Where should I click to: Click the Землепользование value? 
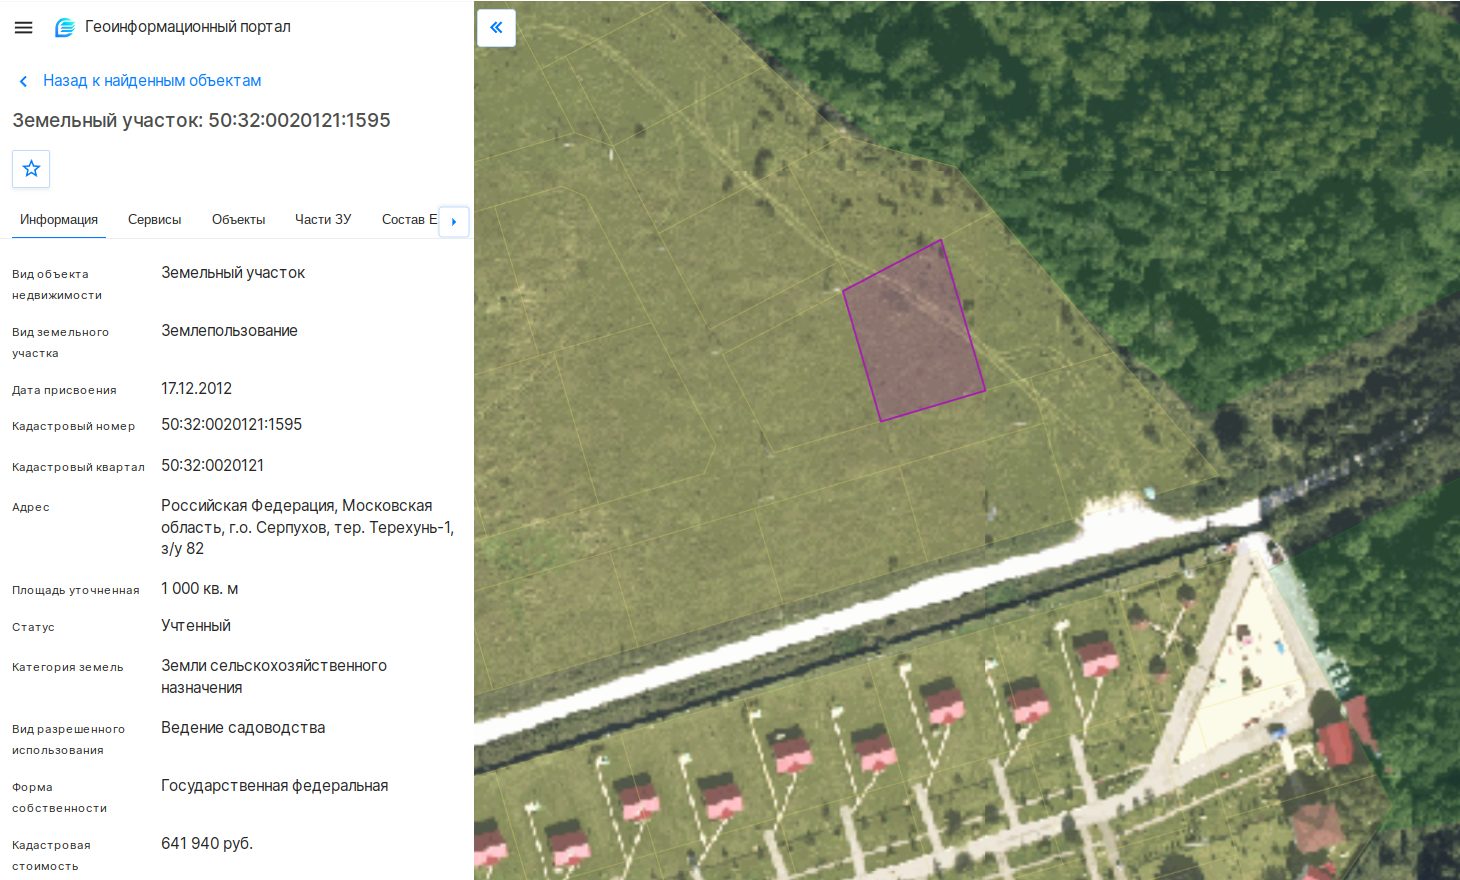pos(229,331)
